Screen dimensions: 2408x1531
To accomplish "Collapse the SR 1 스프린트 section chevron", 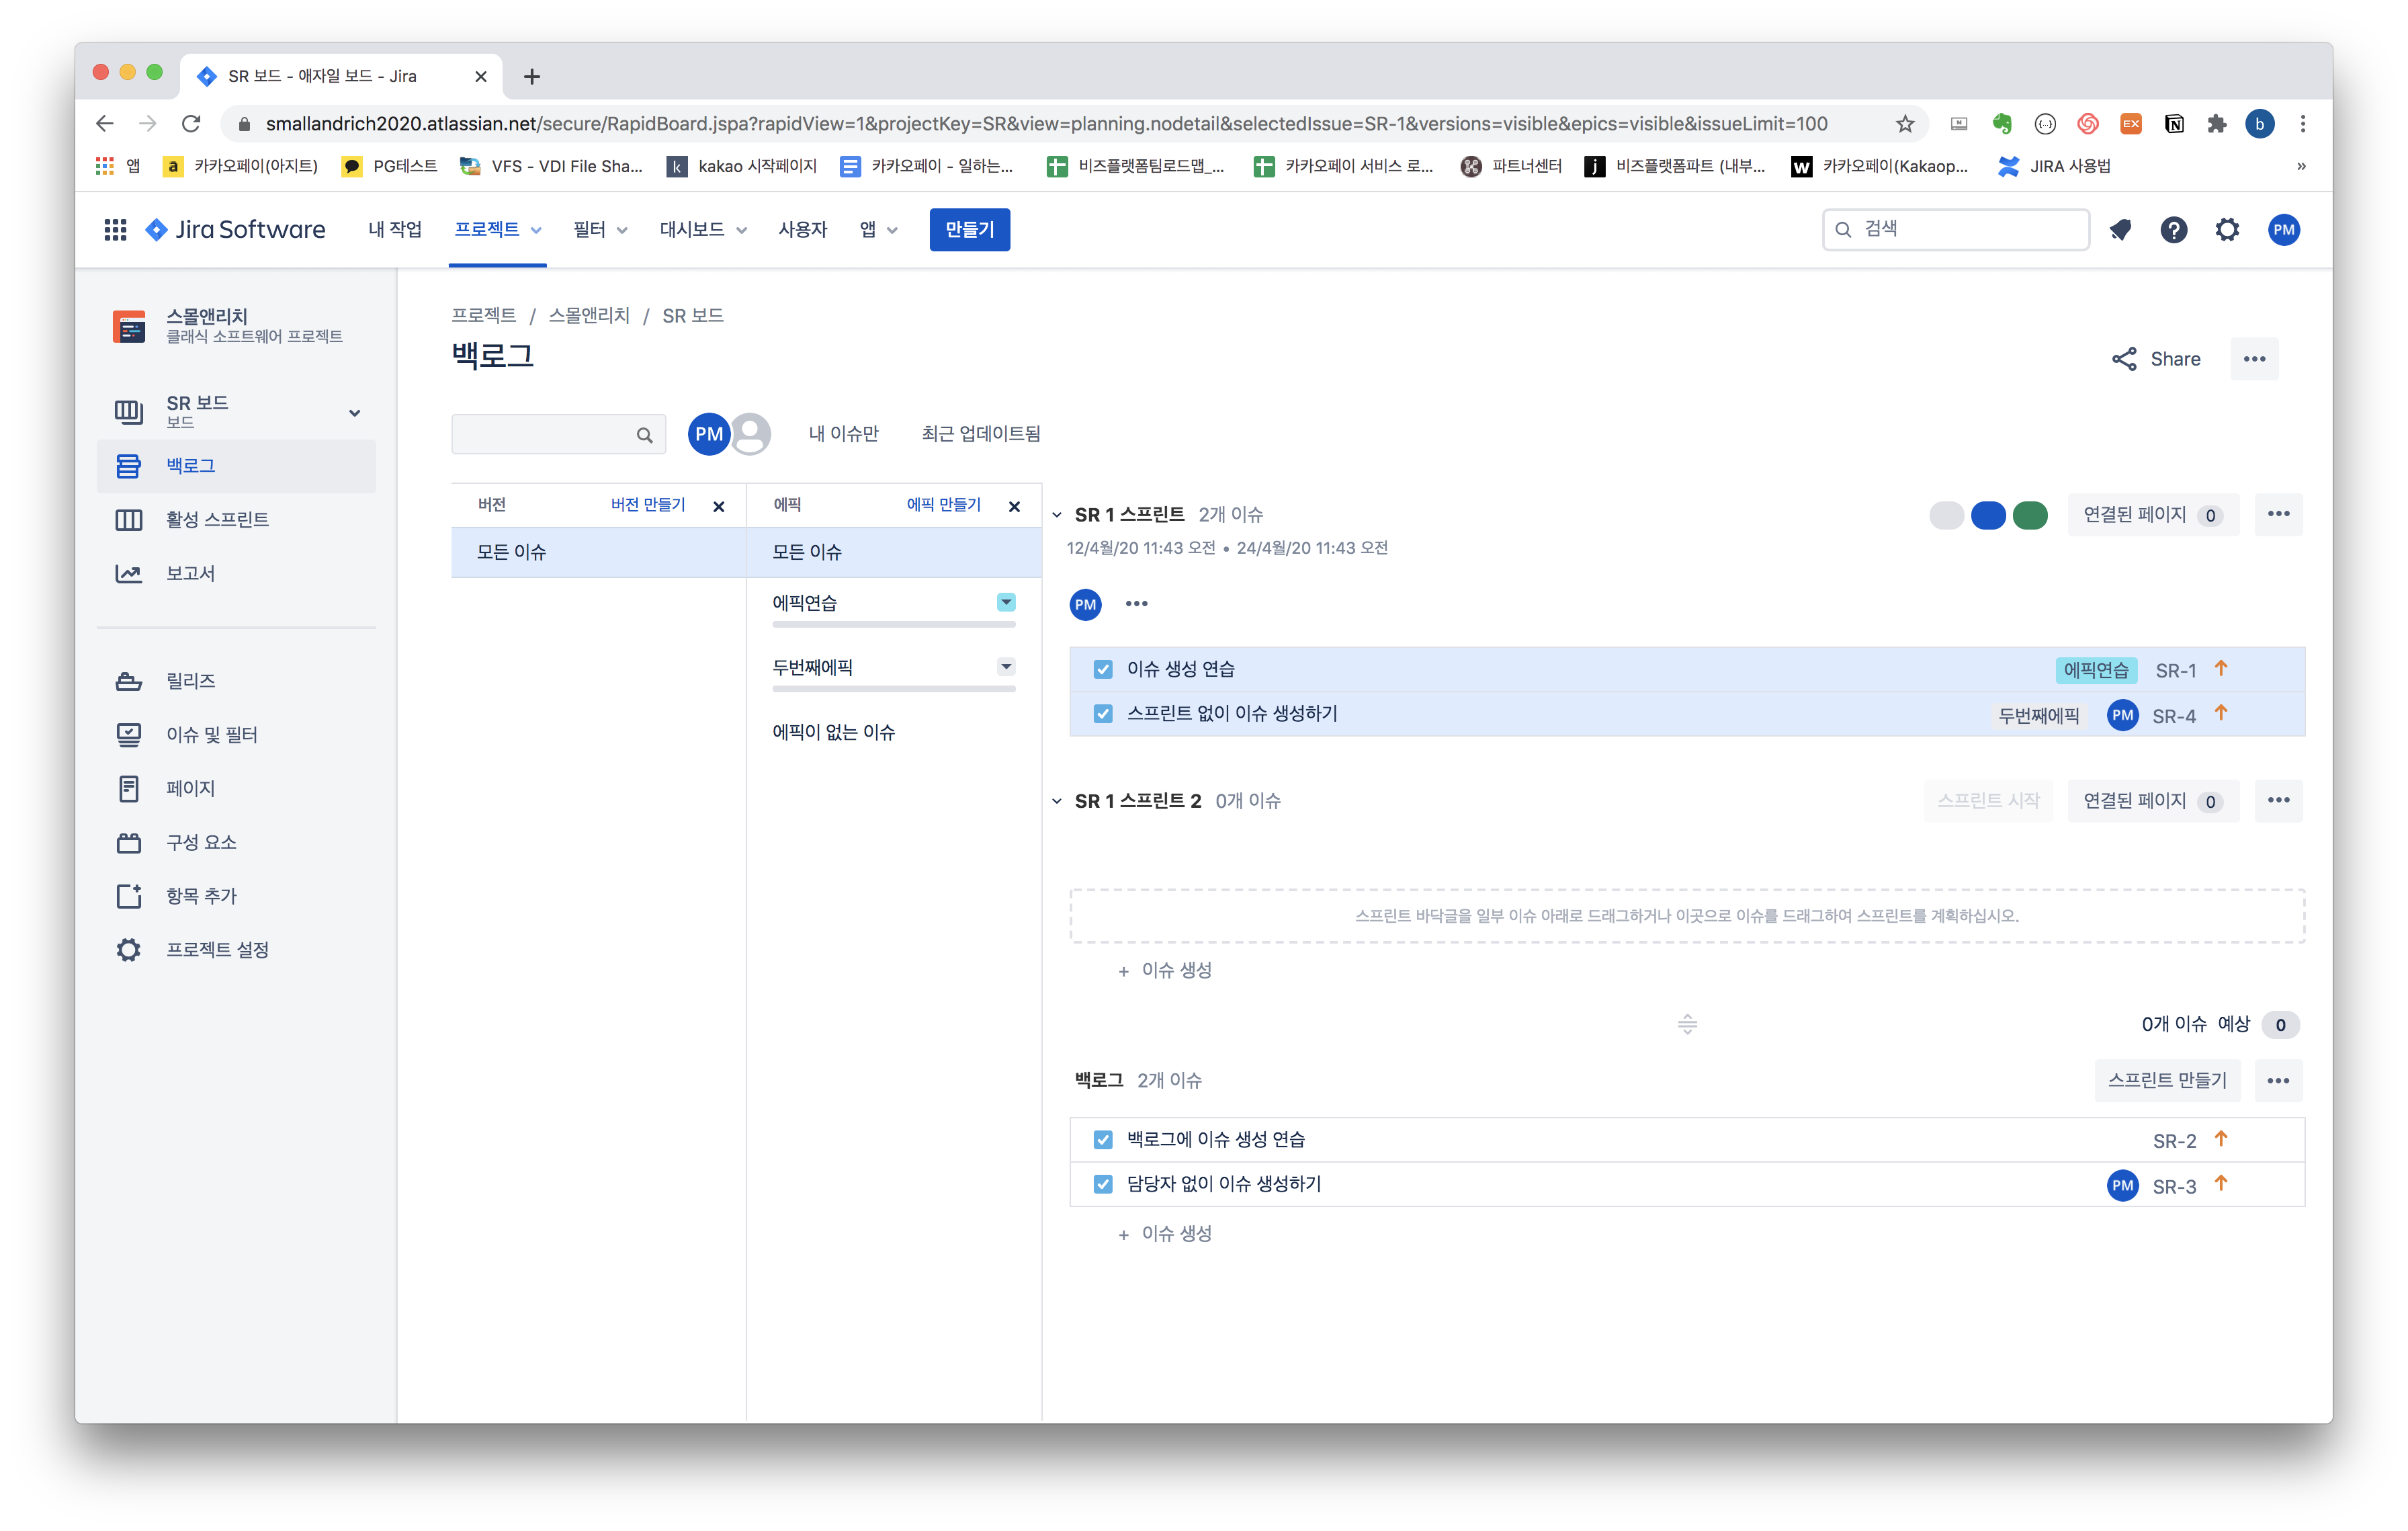I will tap(1057, 515).
